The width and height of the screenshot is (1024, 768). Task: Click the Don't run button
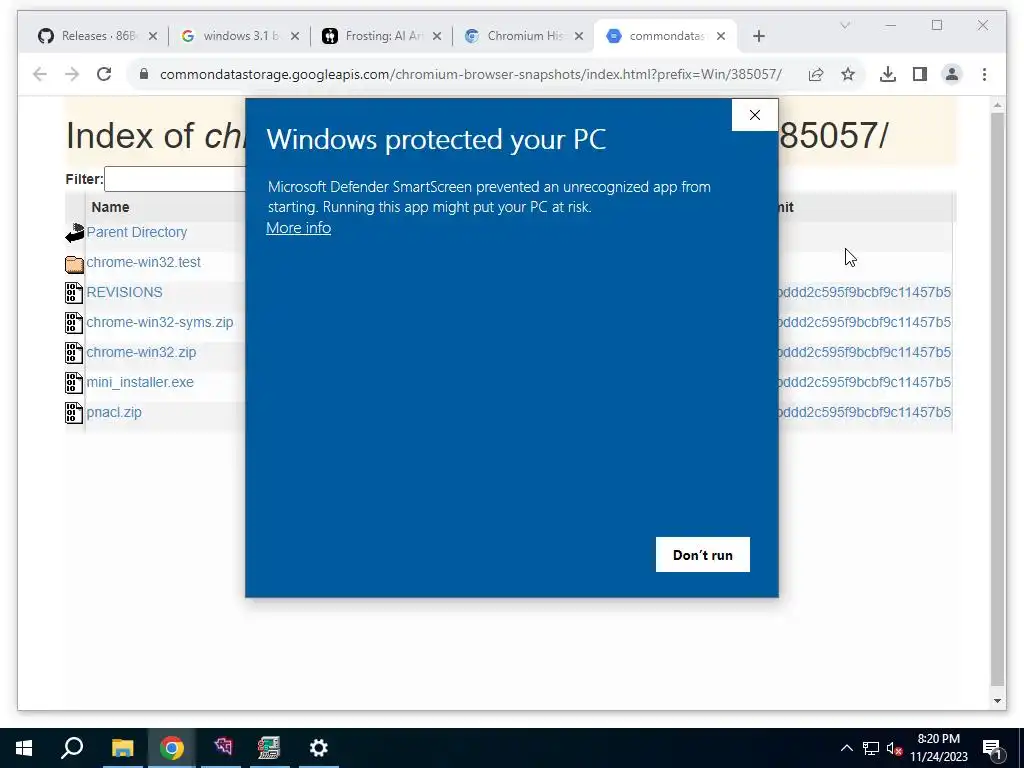coord(703,554)
